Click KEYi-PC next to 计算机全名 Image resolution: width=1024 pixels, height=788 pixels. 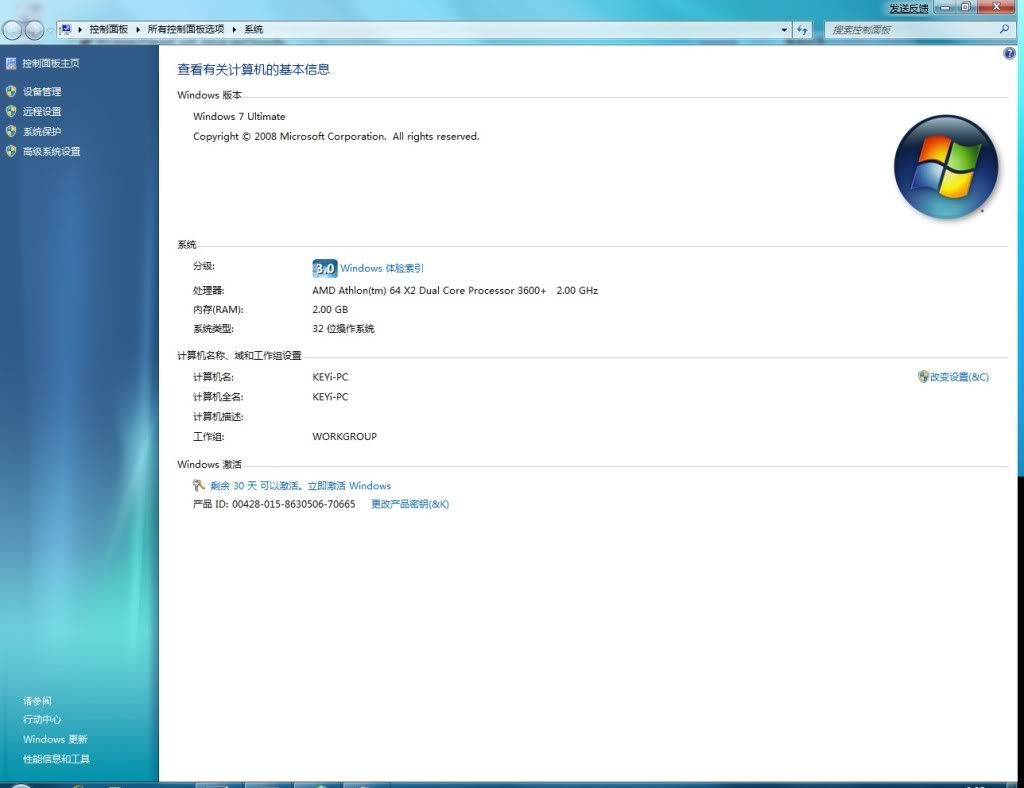tap(330, 397)
